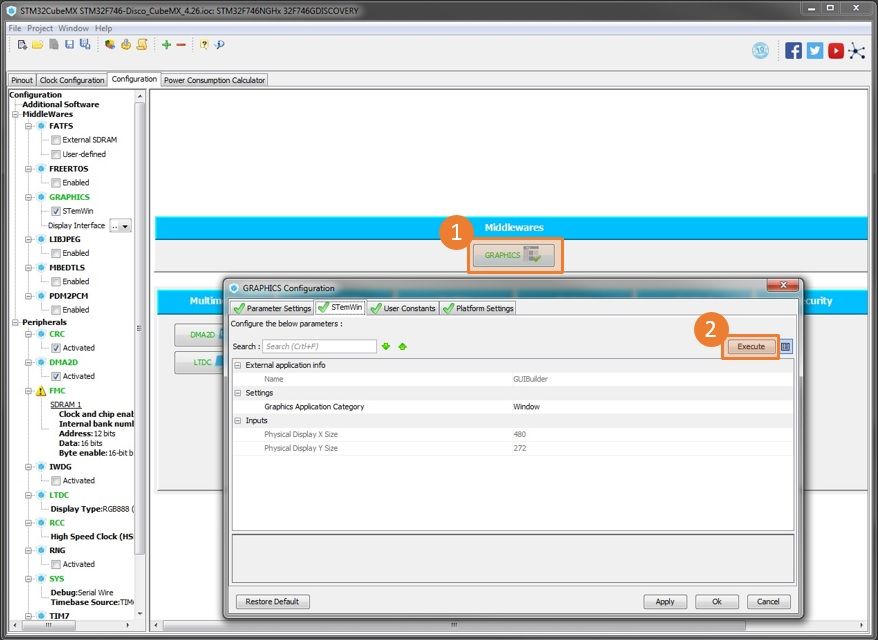Screen dimensions: 878x640
Task: Click the DMA2D button in Multimedia section
Action: click(200, 335)
